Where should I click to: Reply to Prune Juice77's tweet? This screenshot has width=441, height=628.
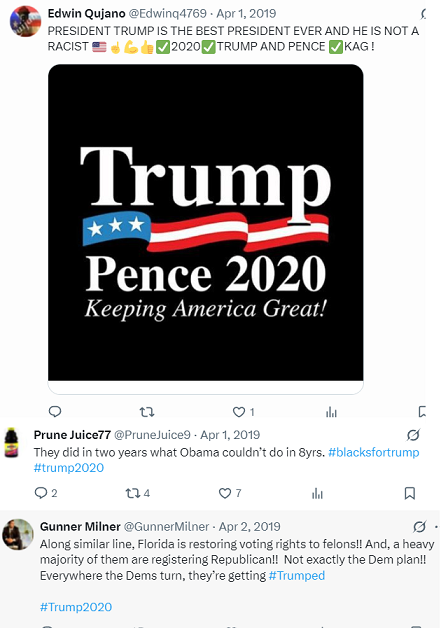click(x=46, y=493)
